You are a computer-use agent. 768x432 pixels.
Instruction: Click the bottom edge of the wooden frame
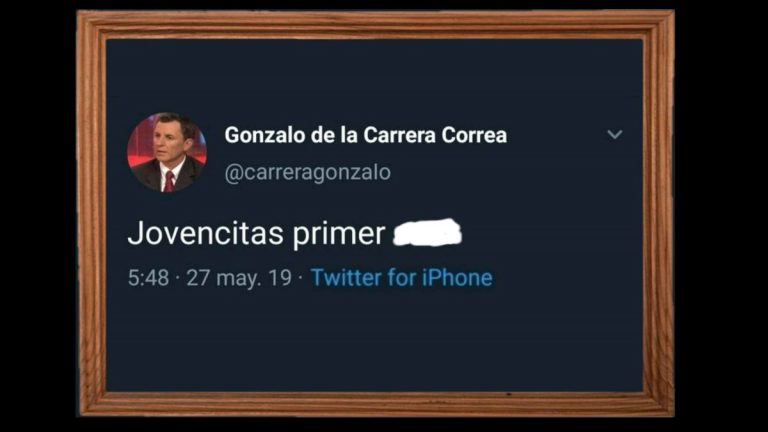375,404
